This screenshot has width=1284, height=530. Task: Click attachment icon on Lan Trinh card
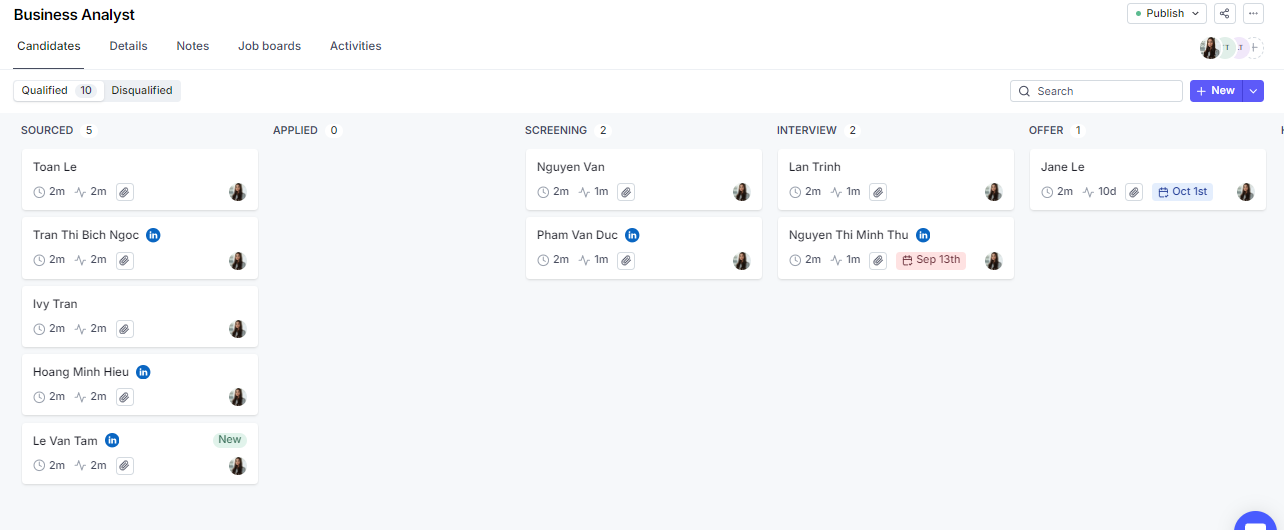click(877, 192)
